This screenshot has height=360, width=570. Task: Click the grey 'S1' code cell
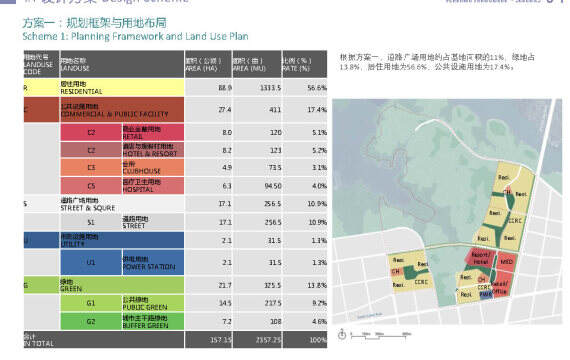(91, 222)
